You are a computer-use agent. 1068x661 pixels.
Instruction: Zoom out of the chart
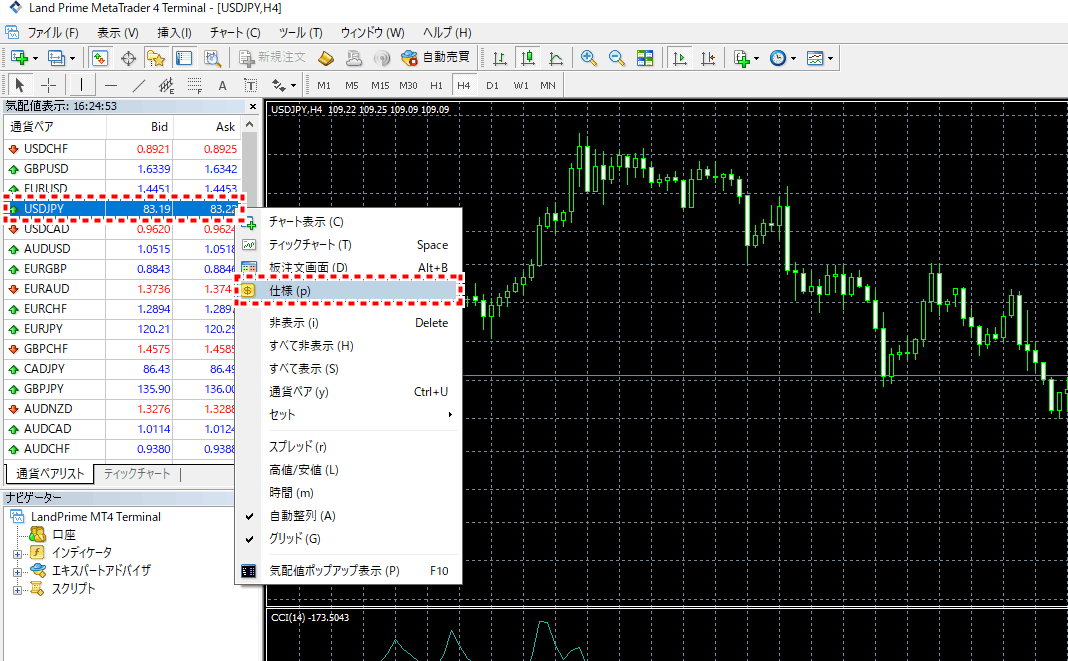pyautogui.click(x=616, y=58)
